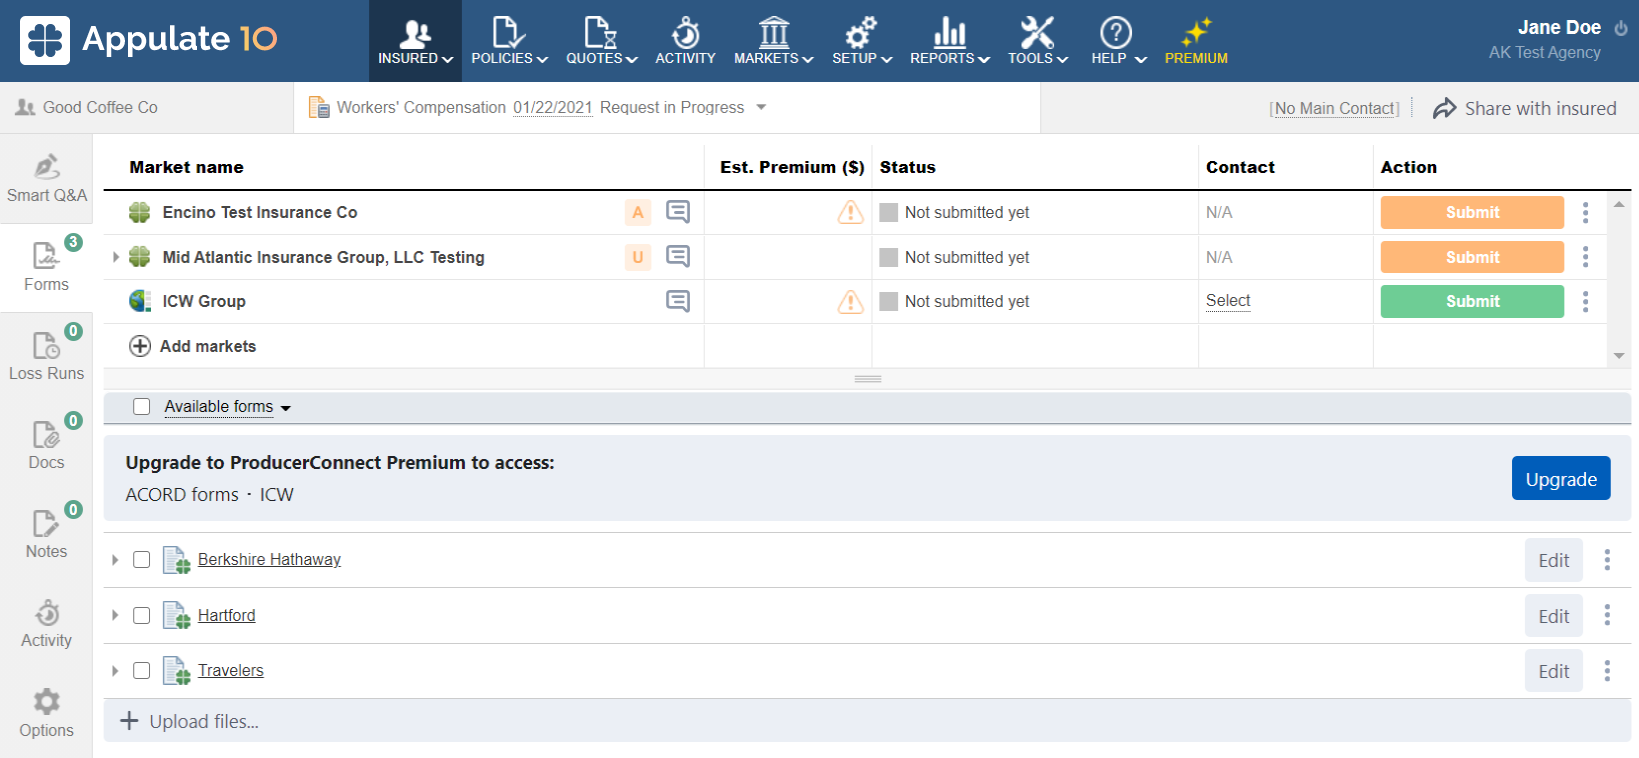Click the U badge for Mid Atlantic
Image resolution: width=1639 pixels, height=758 pixels.
(638, 257)
